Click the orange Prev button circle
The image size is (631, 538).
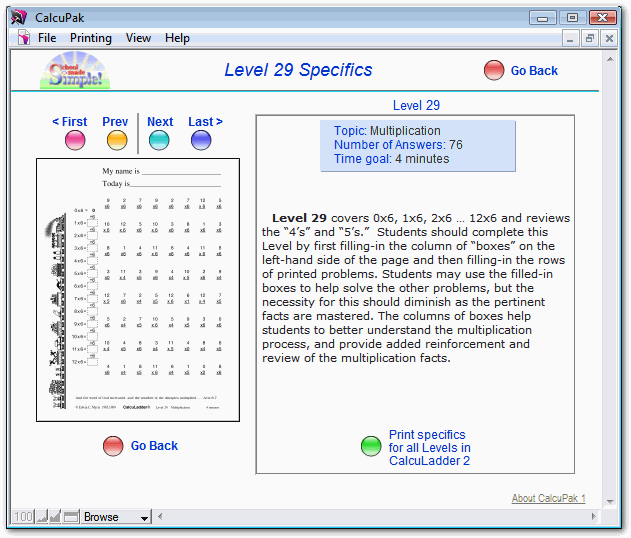[117, 140]
